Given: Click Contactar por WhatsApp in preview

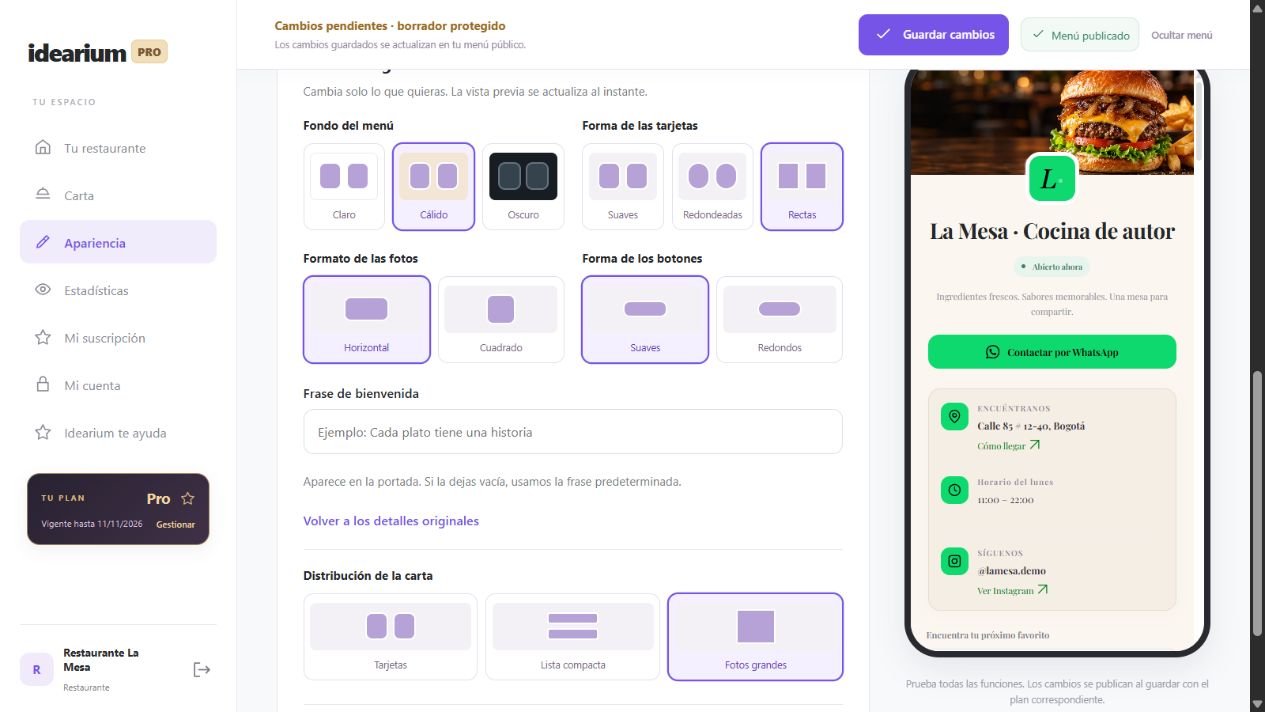Looking at the screenshot, I should (x=1052, y=352).
